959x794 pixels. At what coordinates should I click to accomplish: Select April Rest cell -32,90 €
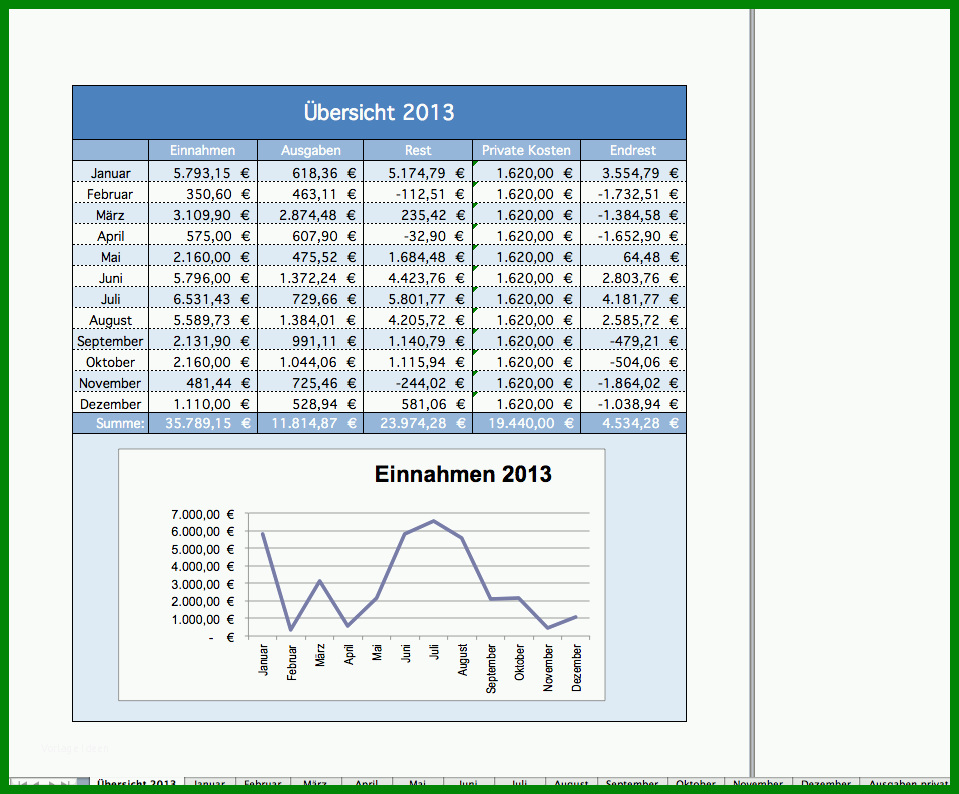coord(418,236)
